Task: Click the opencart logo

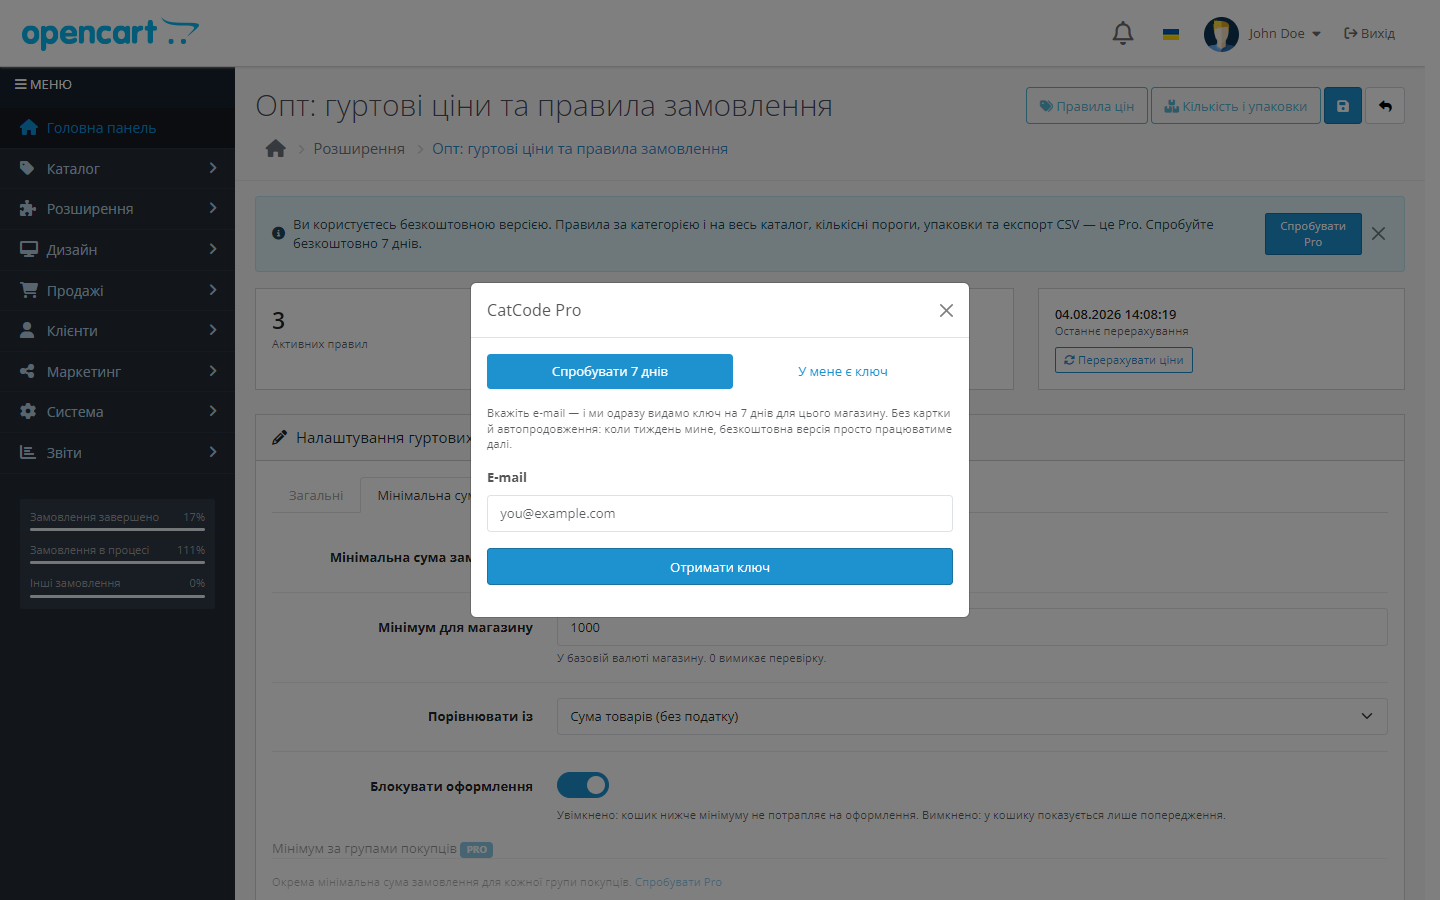Action: [x=110, y=33]
